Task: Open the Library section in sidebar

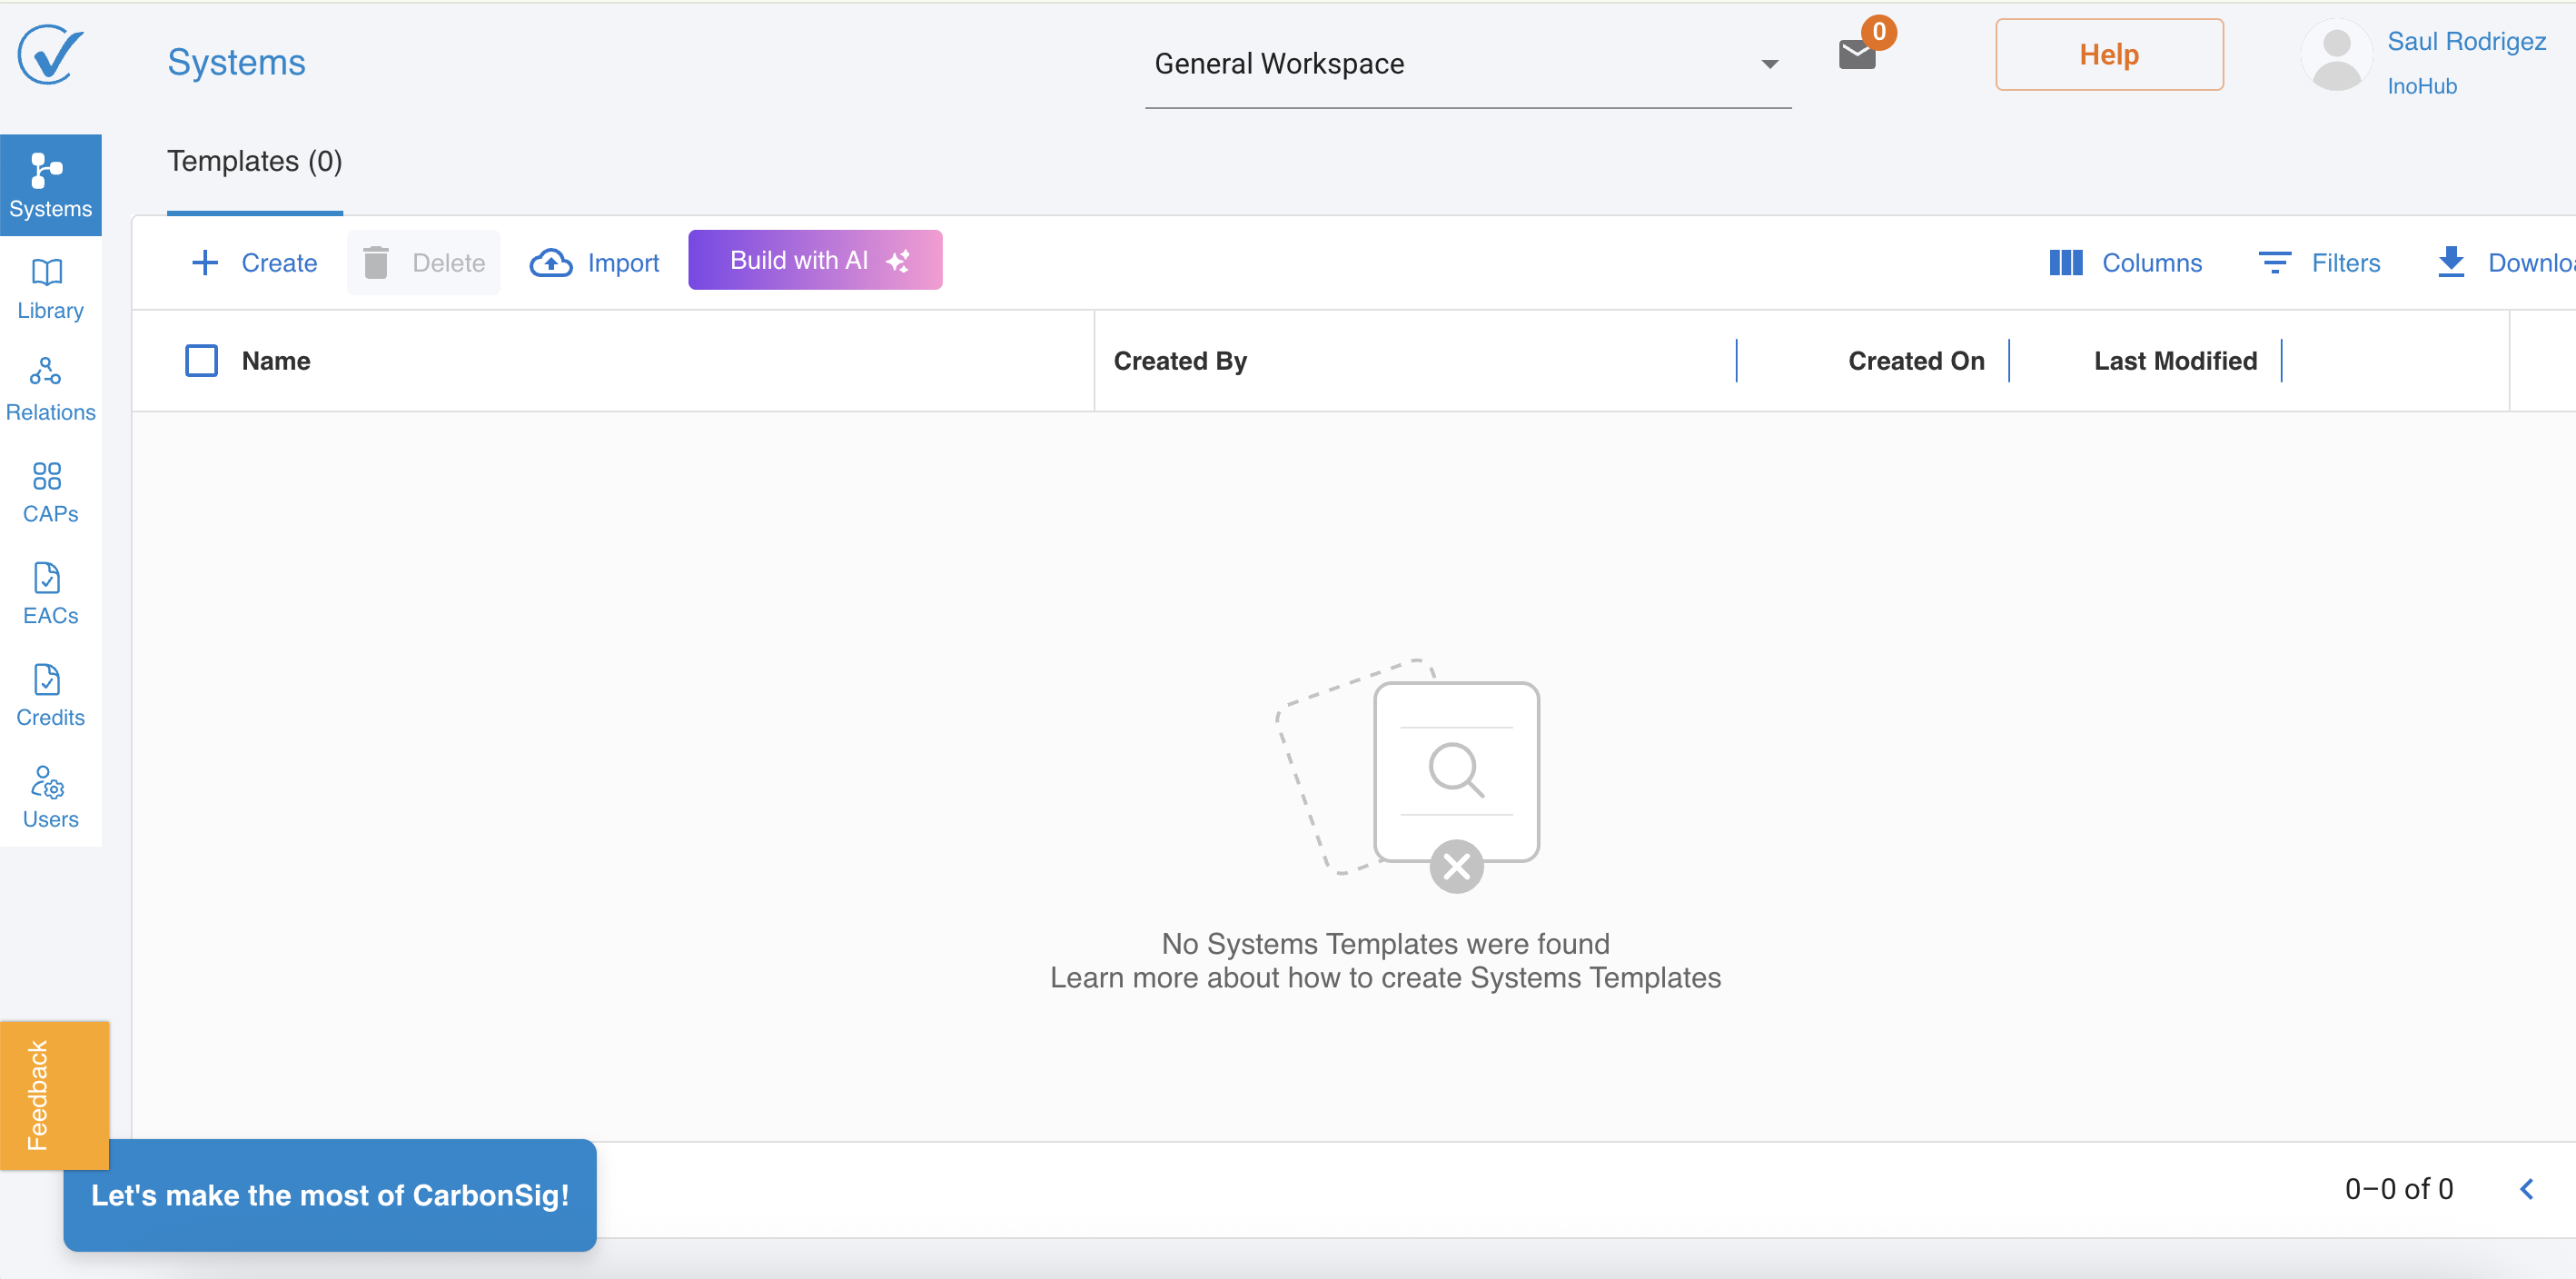Action: coord(50,288)
